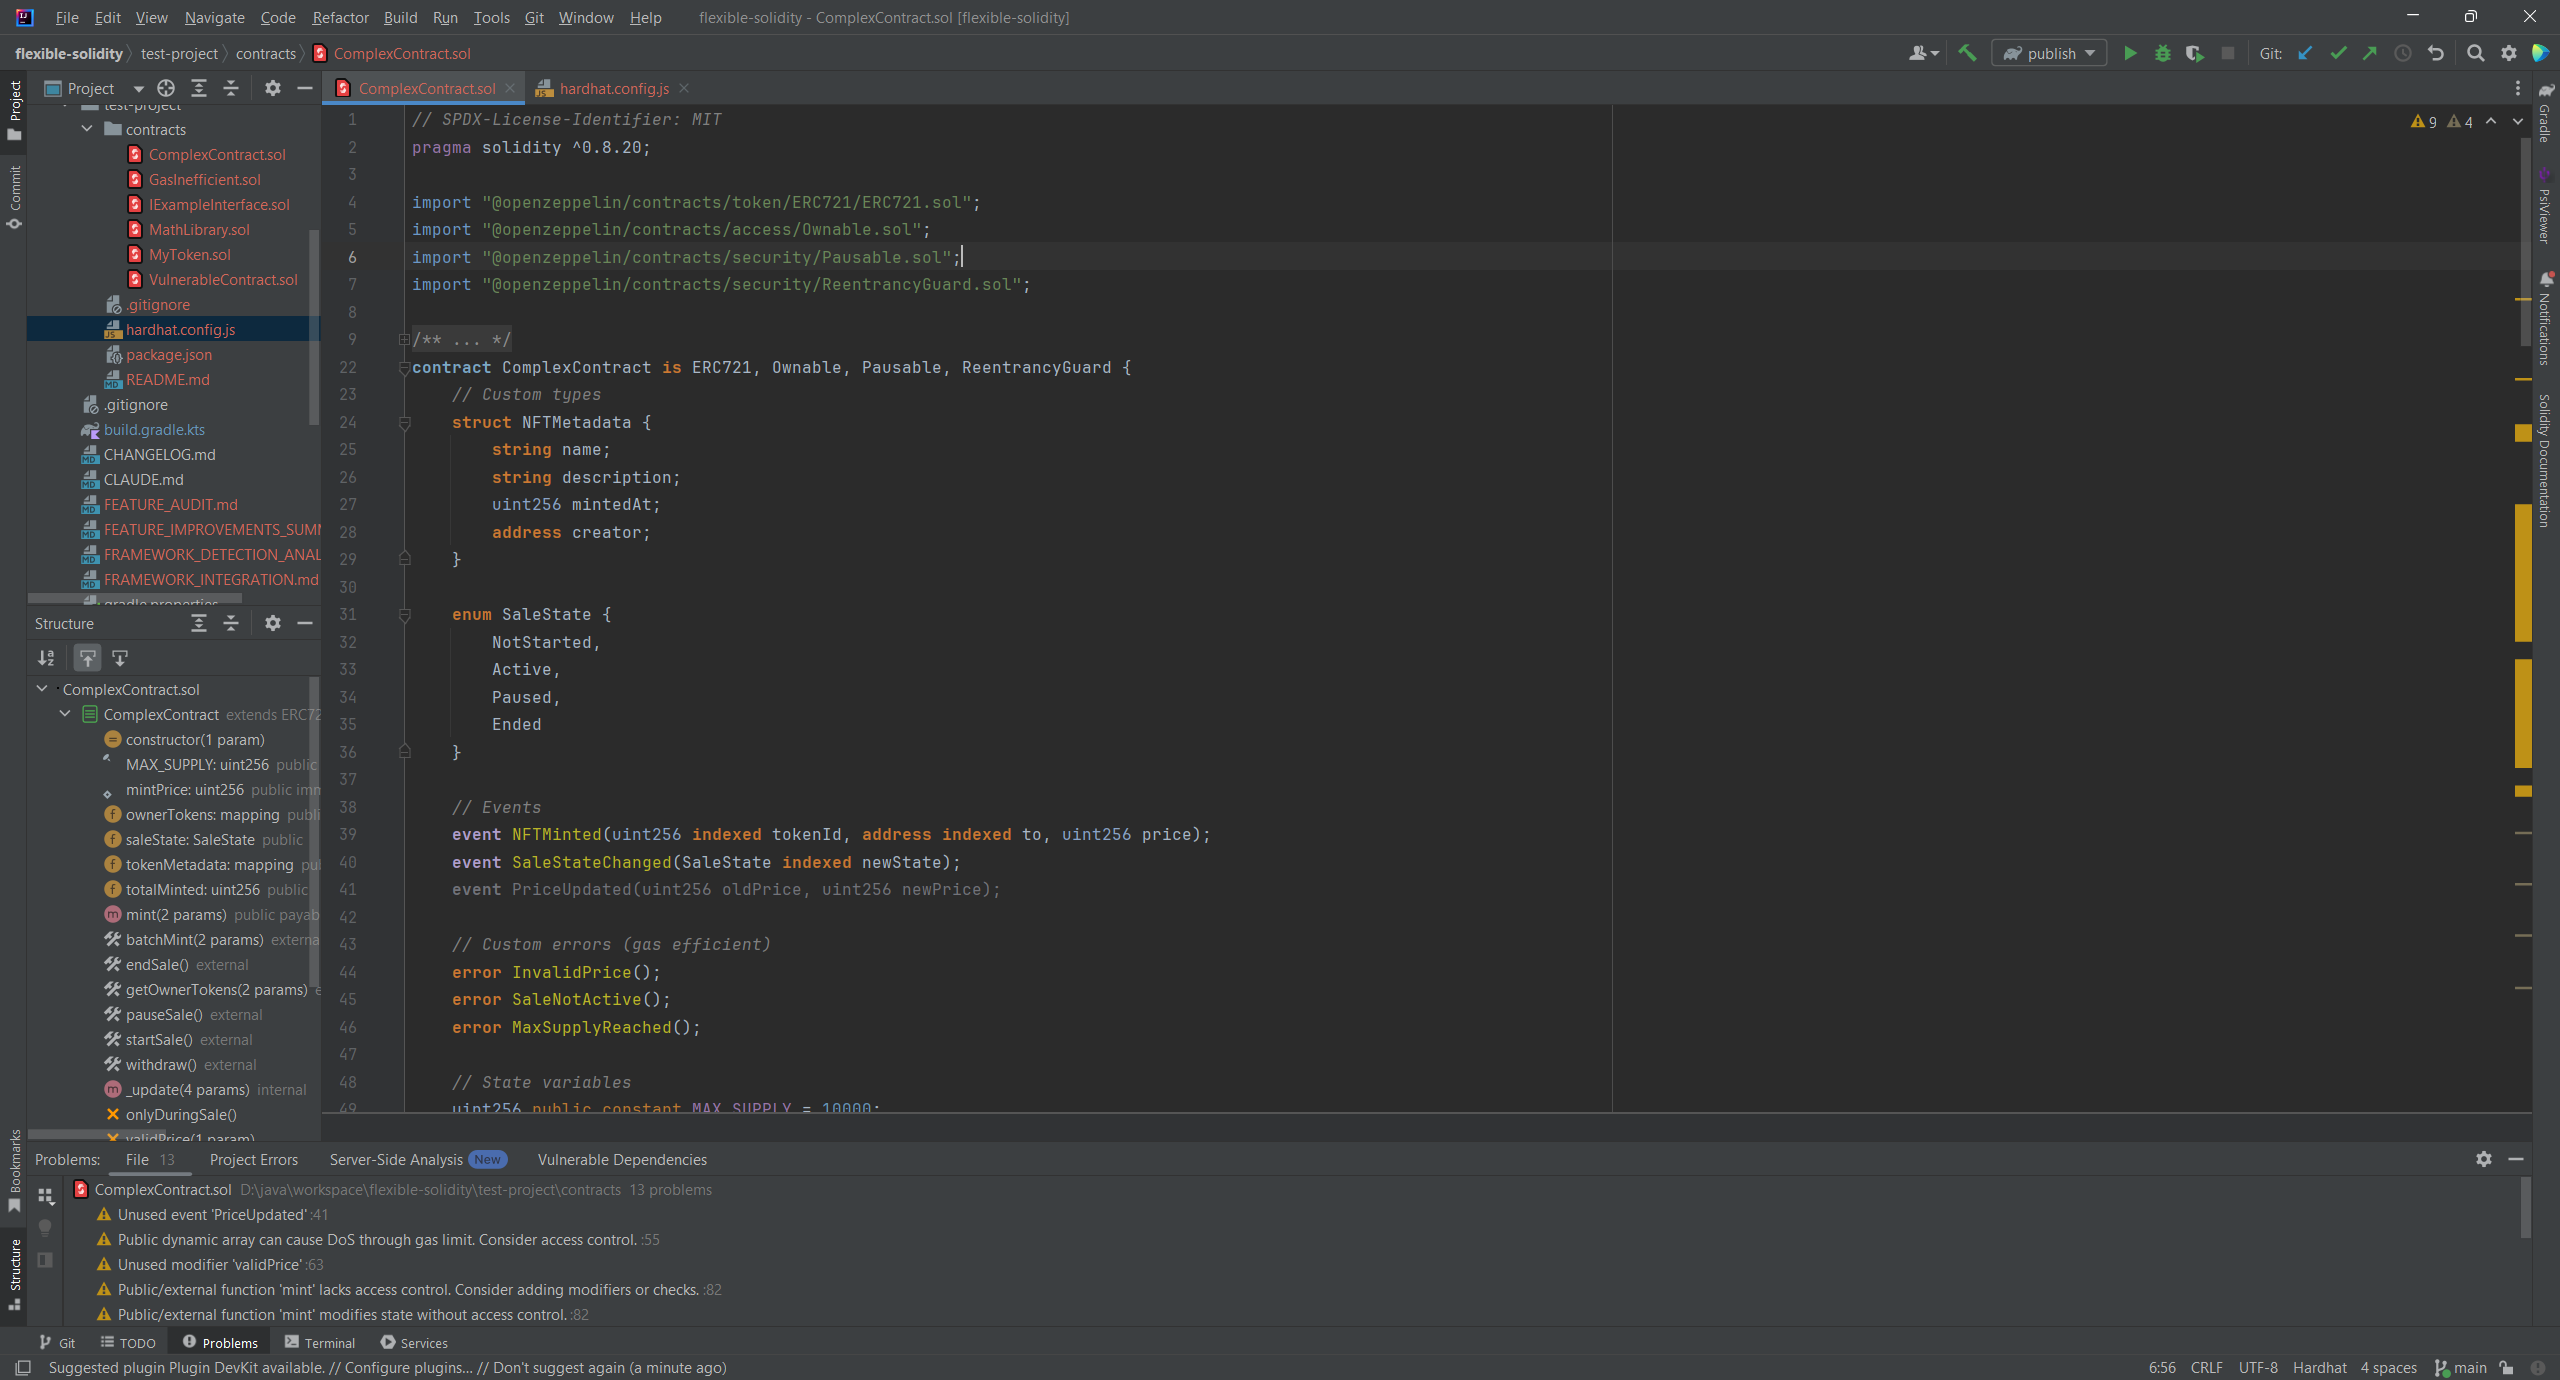The height and width of the screenshot is (1380, 2560).
Task: Fold the SaleState enum block
Action: point(404,615)
